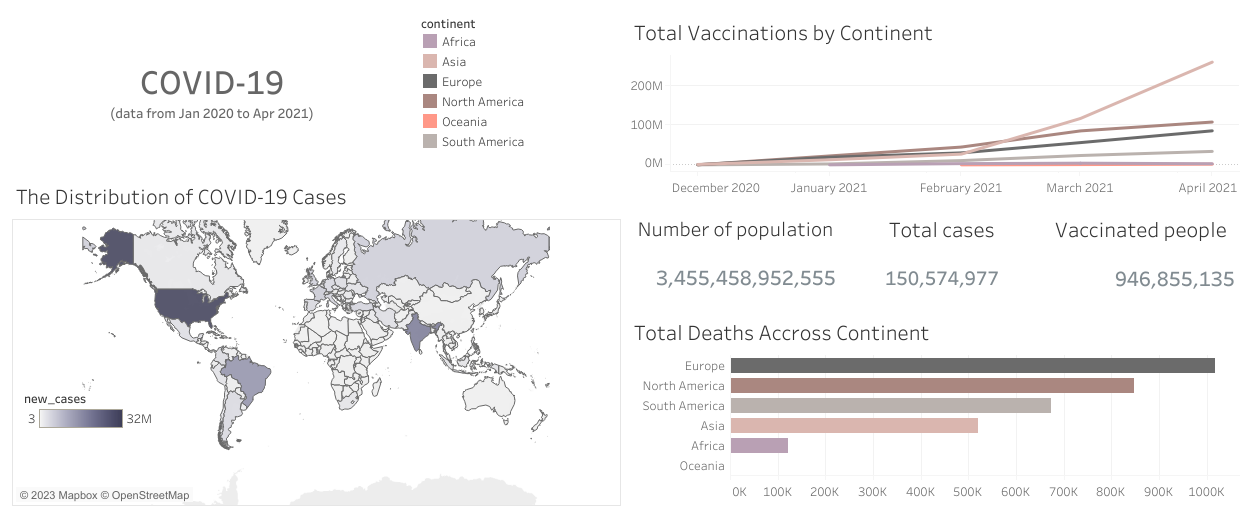Select the Oceania legend color swatch
The image size is (1250, 517).
430,122
